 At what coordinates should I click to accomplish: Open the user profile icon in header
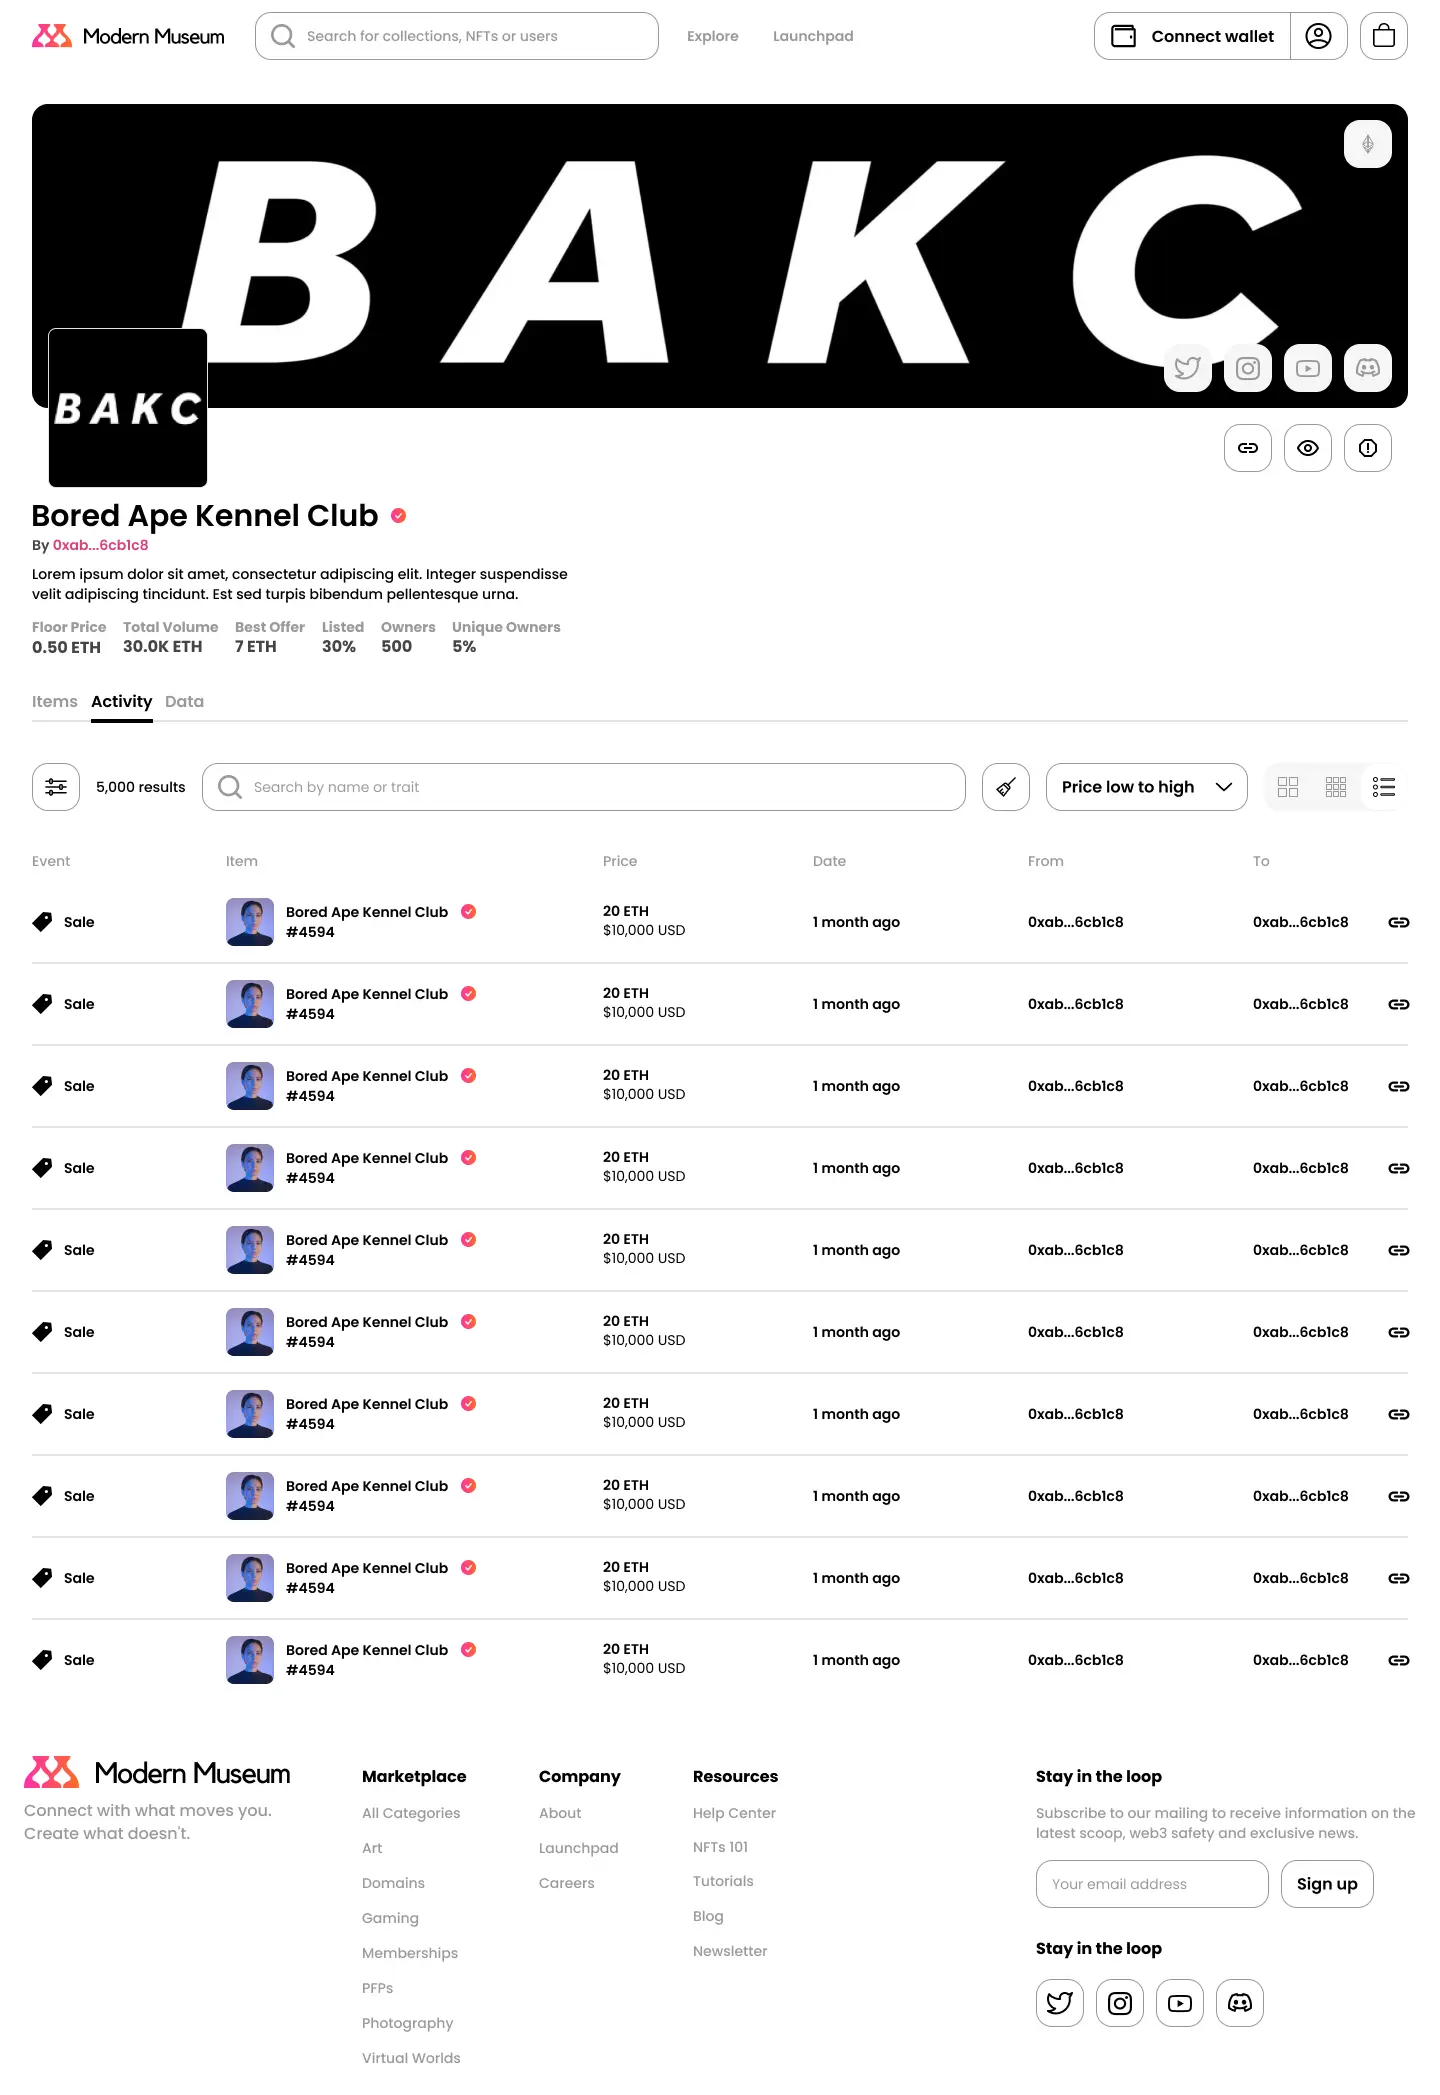(x=1319, y=36)
